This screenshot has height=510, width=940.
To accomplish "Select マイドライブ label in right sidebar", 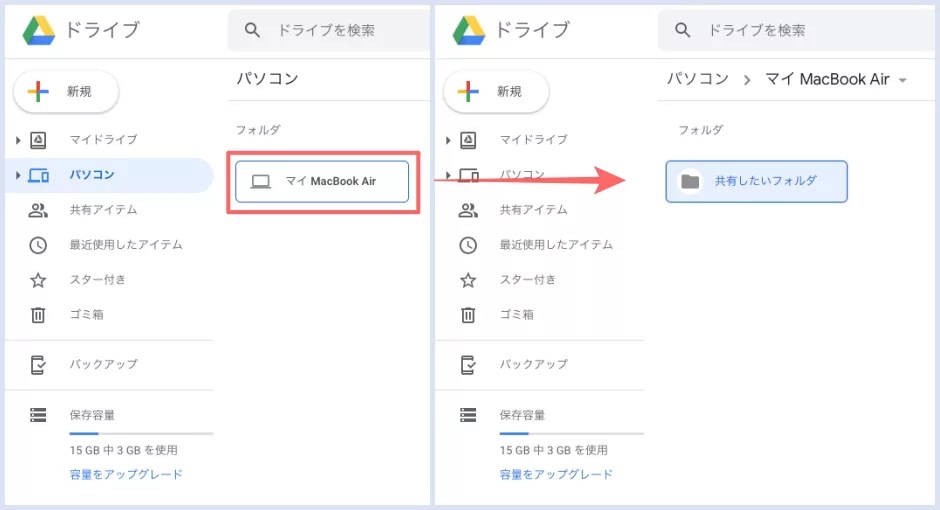I will (534, 140).
